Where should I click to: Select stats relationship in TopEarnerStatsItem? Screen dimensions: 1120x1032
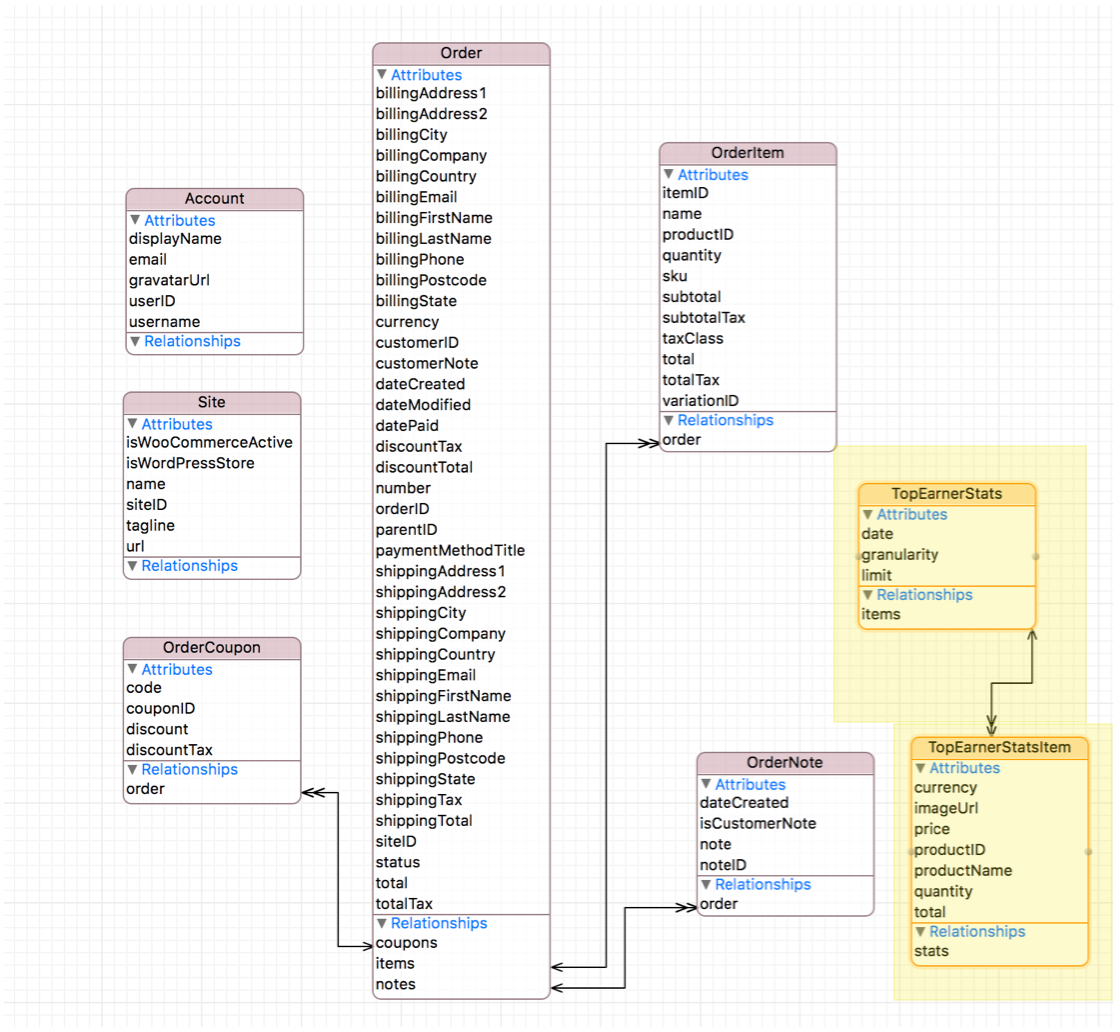[x=931, y=951]
